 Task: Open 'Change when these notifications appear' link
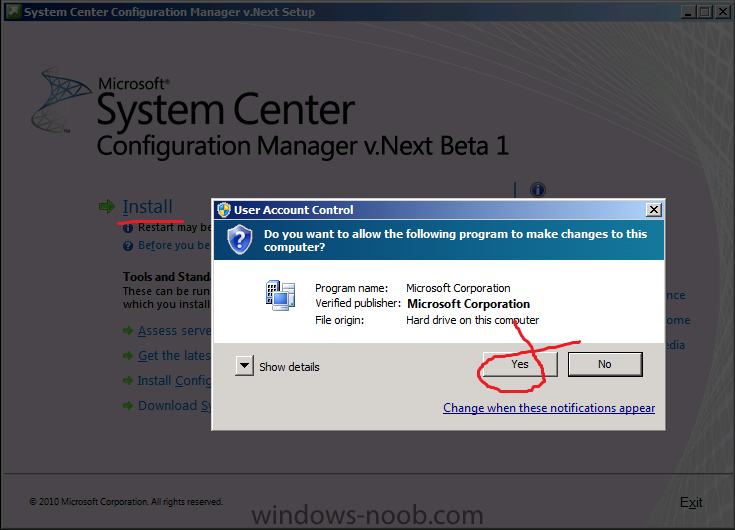(549, 408)
